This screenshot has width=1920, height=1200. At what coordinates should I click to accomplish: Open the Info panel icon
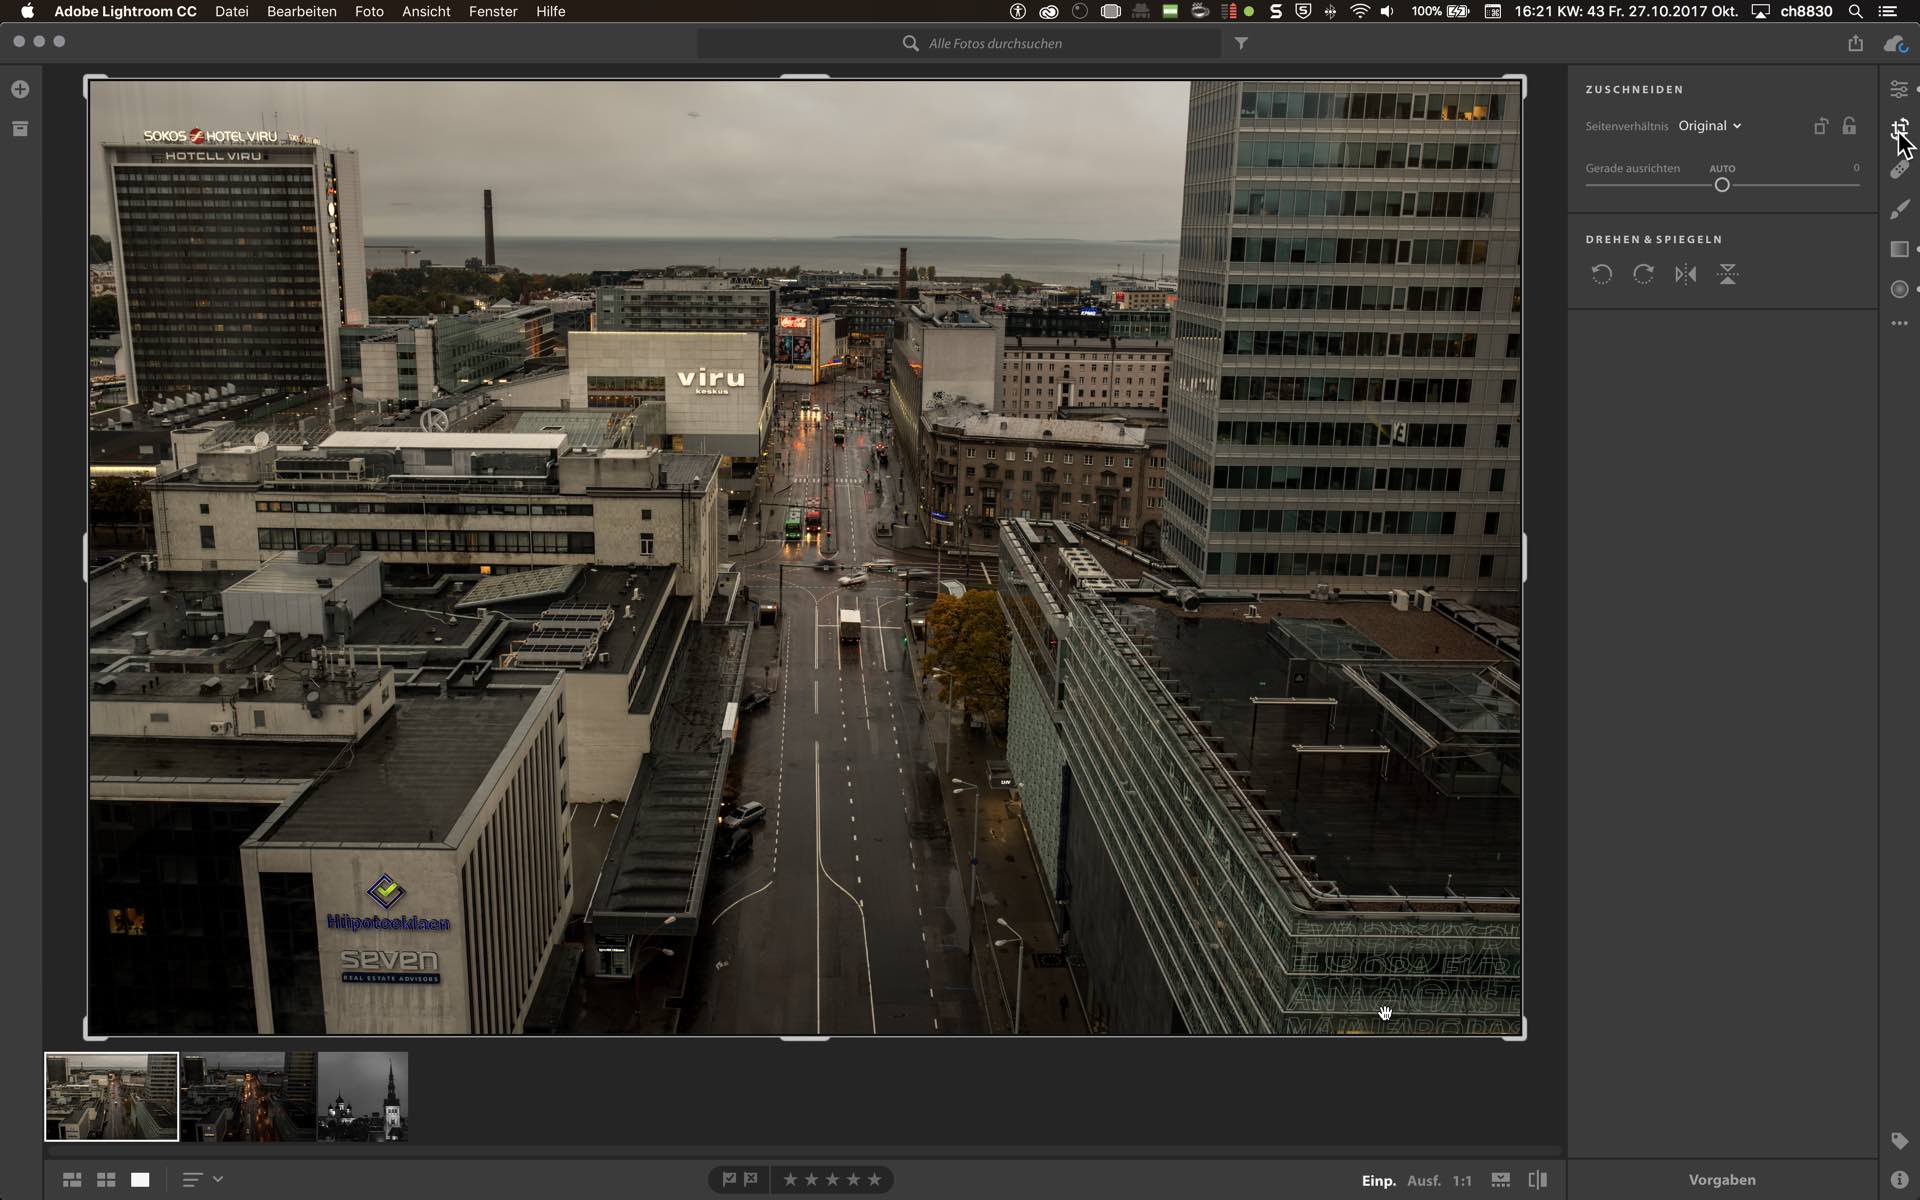(1899, 1180)
